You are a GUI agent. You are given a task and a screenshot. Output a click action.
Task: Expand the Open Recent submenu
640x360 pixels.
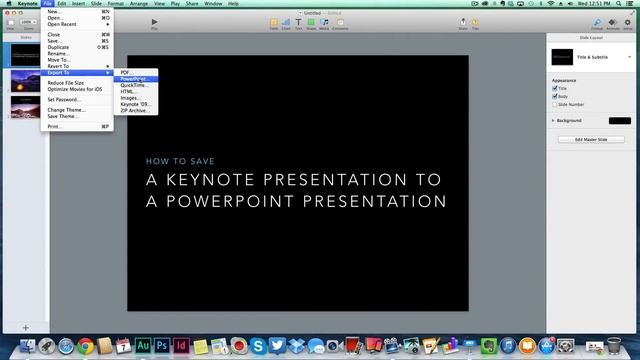77,24
